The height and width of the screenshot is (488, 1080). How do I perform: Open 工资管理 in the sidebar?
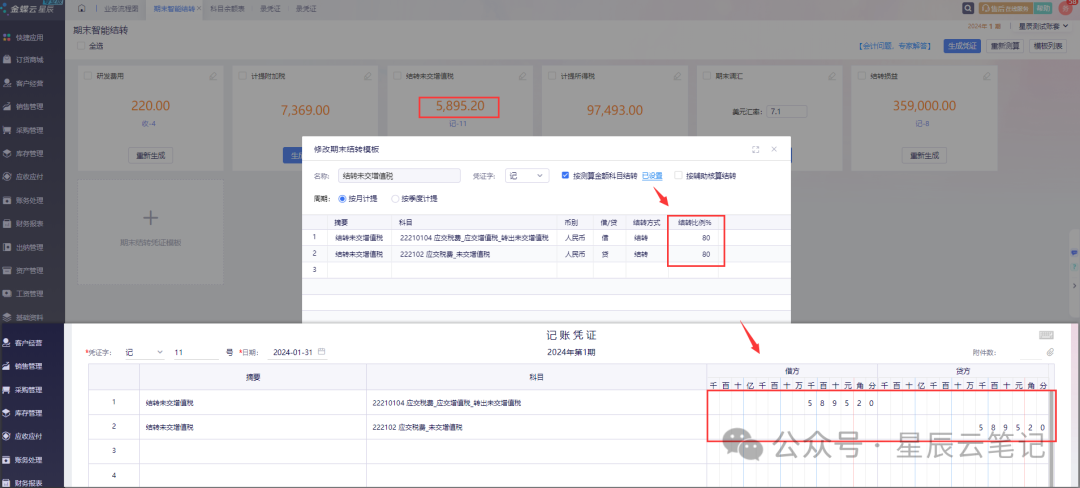(31, 294)
